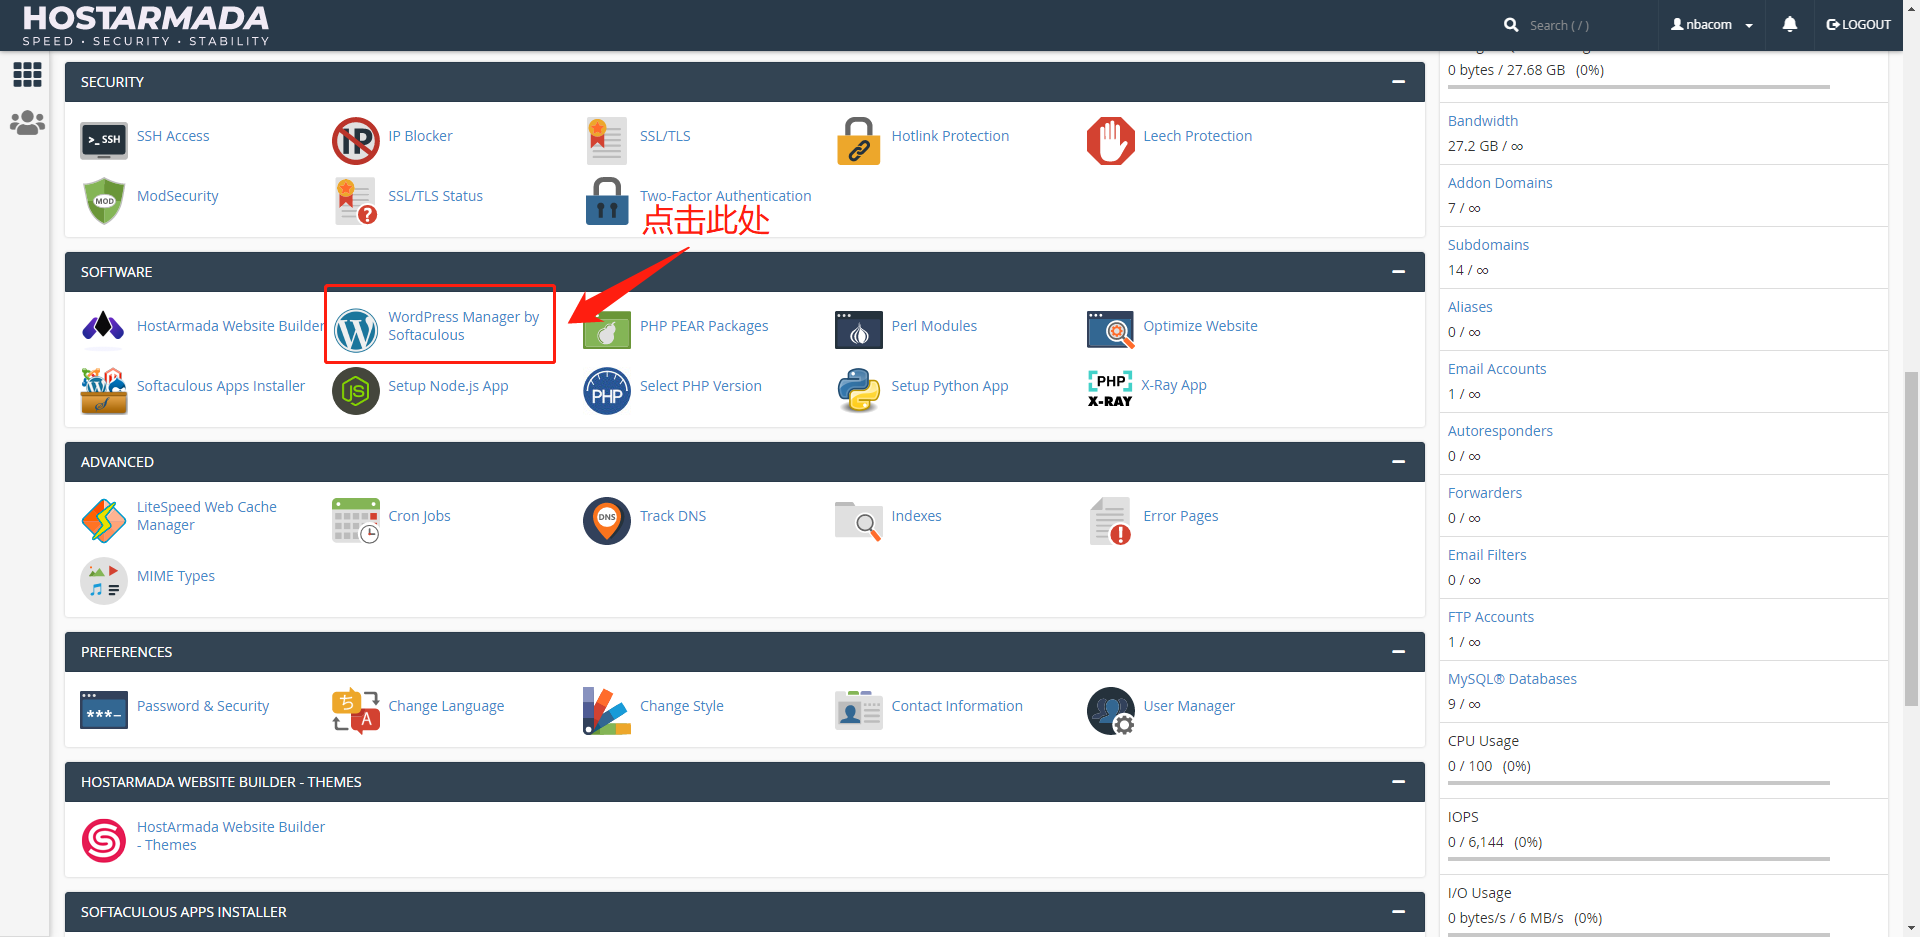Open the User Manager icon

[x=1110, y=710]
